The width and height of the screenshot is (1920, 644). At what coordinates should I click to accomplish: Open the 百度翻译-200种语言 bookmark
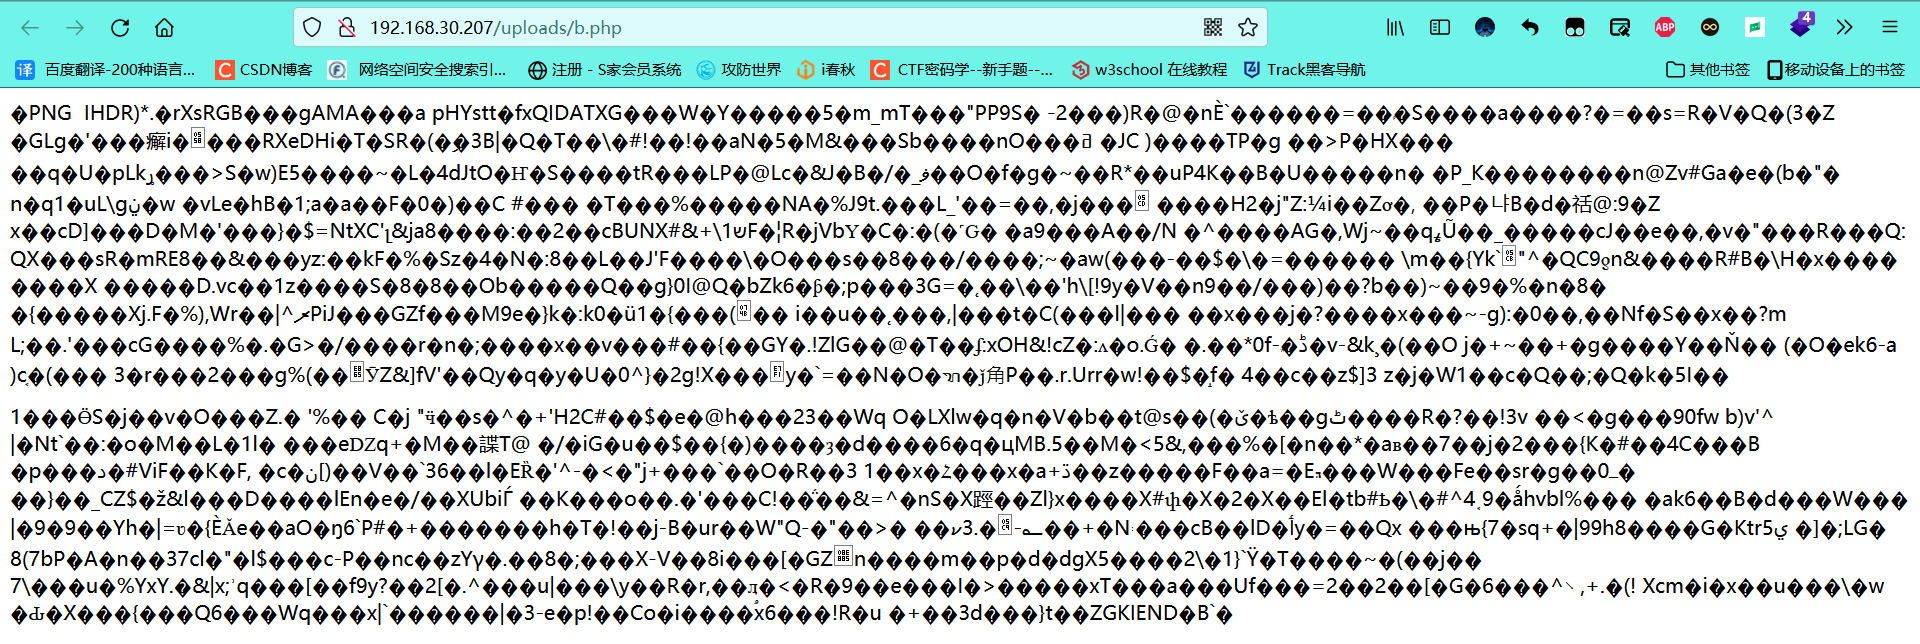[x=106, y=70]
